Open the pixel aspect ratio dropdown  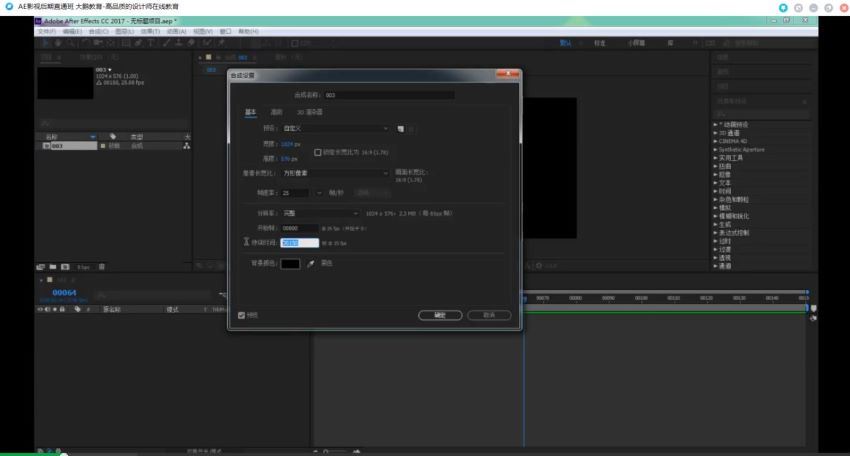click(328, 173)
